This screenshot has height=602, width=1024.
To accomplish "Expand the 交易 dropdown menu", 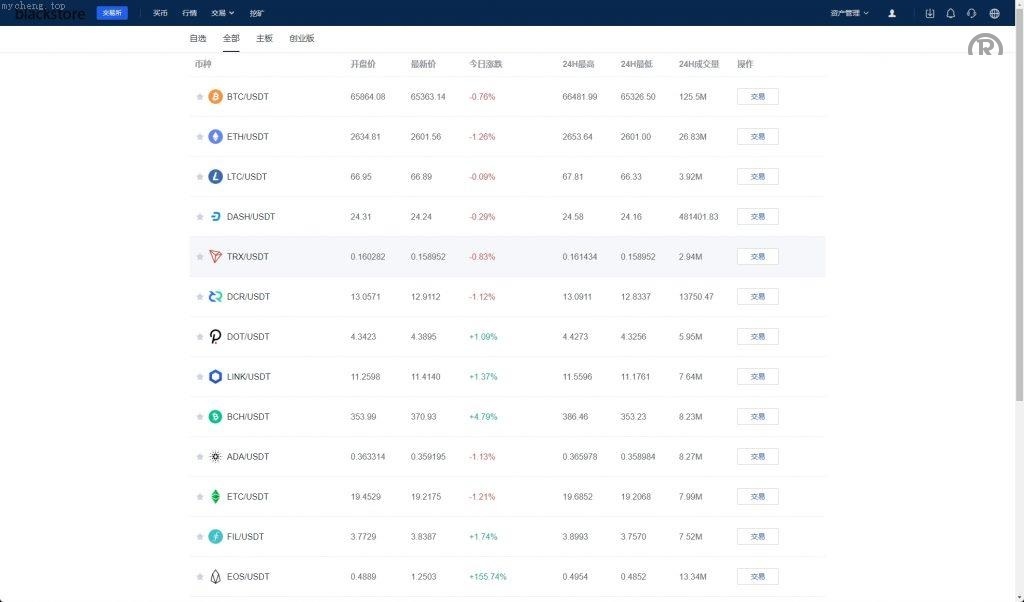I will [x=222, y=13].
